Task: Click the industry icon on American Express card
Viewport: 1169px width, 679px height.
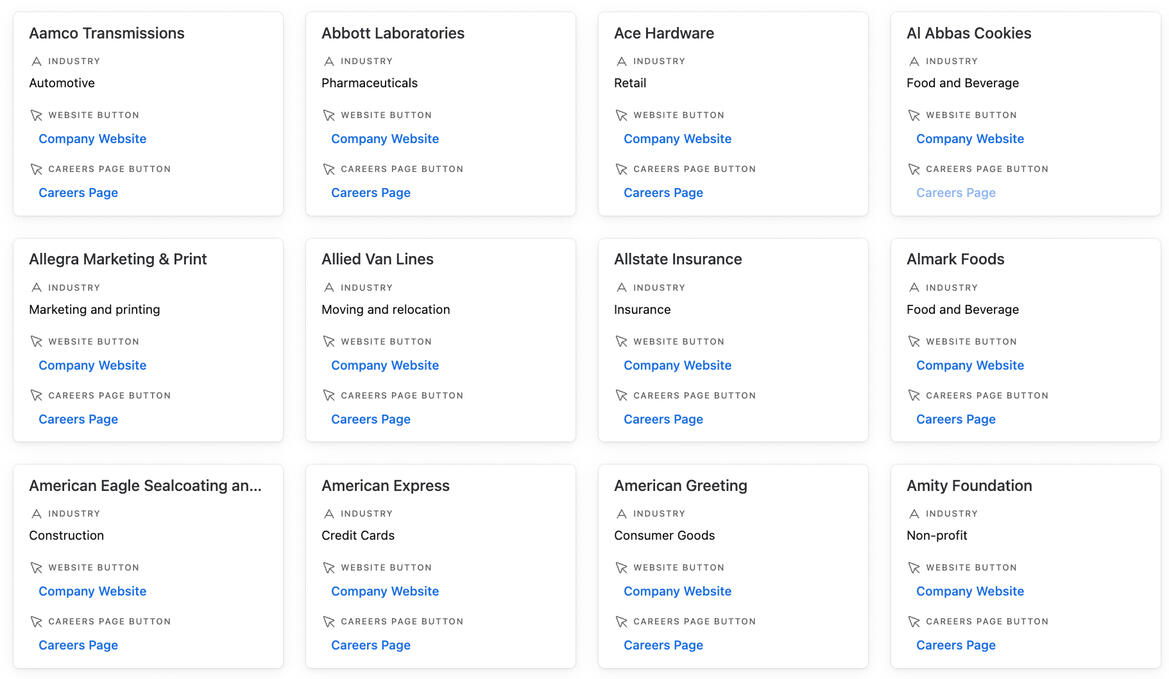Action: point(329,514)
